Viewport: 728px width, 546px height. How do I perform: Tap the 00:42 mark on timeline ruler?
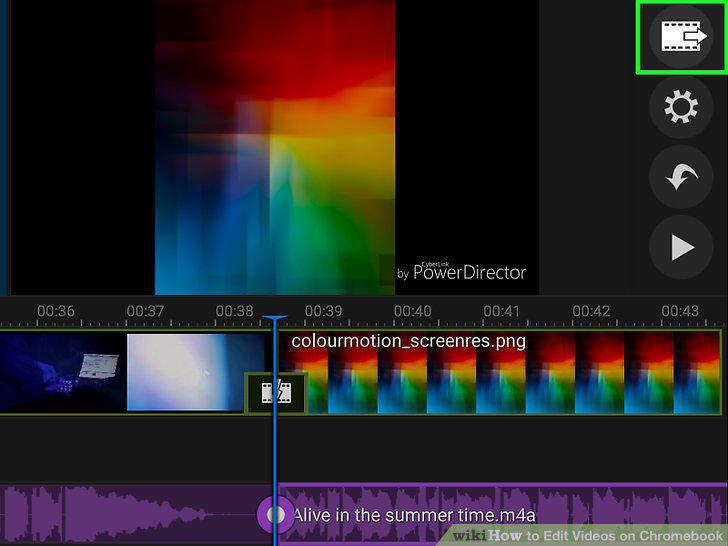(591, 311)
